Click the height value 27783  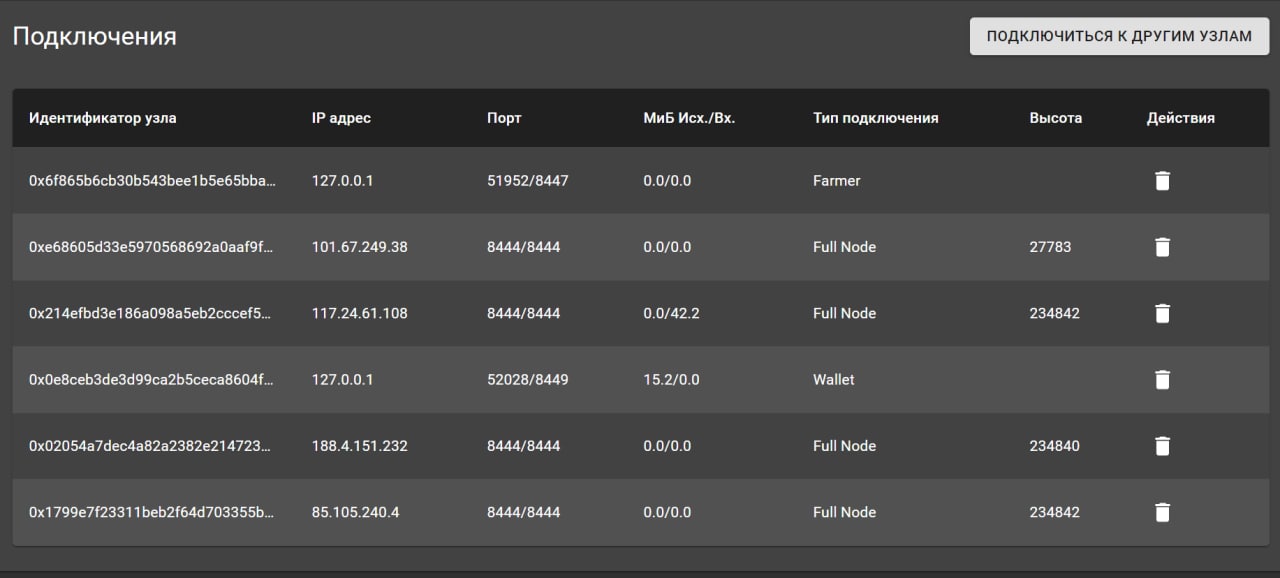[1050, 247]
